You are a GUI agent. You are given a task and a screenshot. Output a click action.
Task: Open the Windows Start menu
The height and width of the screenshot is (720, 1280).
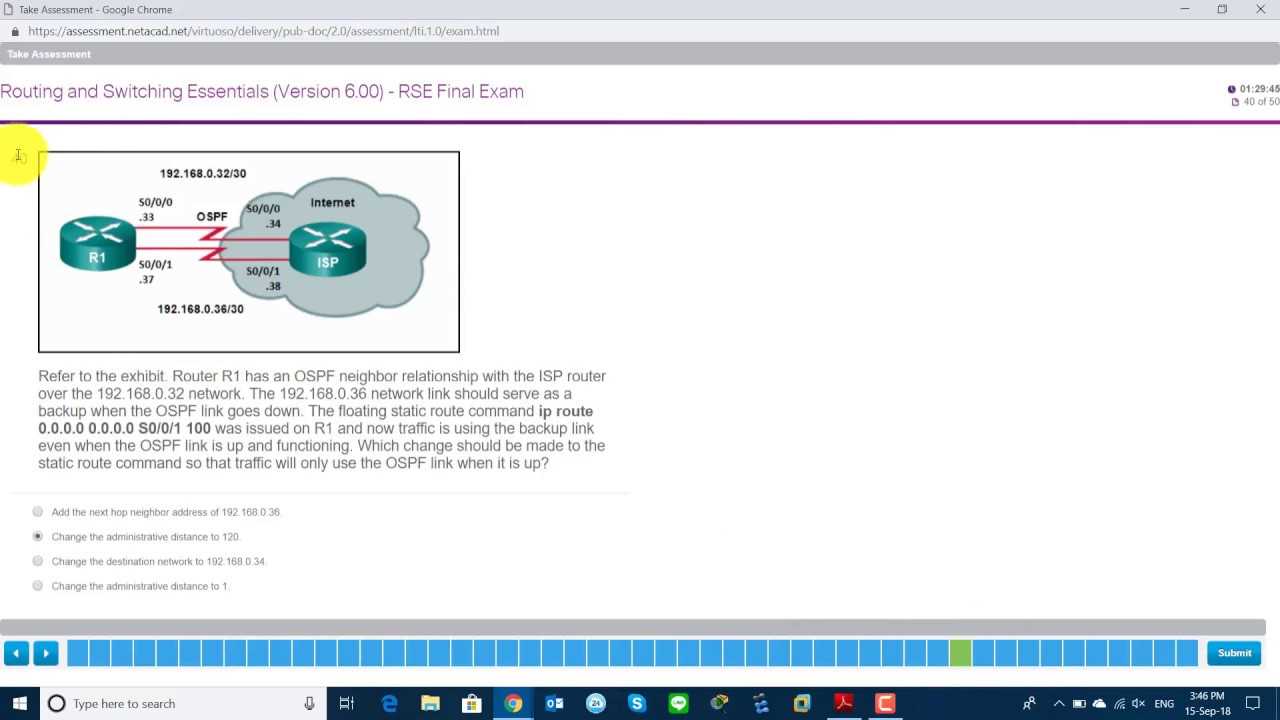click(19, 703)
